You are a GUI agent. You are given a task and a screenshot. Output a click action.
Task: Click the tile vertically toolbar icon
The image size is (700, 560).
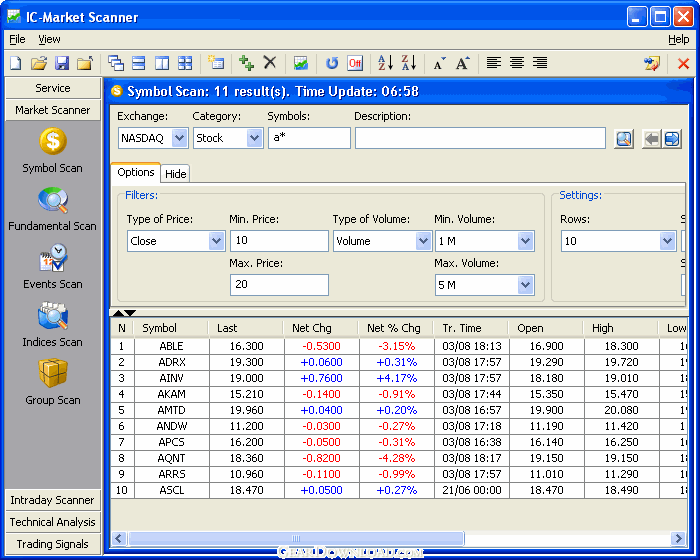162,63
